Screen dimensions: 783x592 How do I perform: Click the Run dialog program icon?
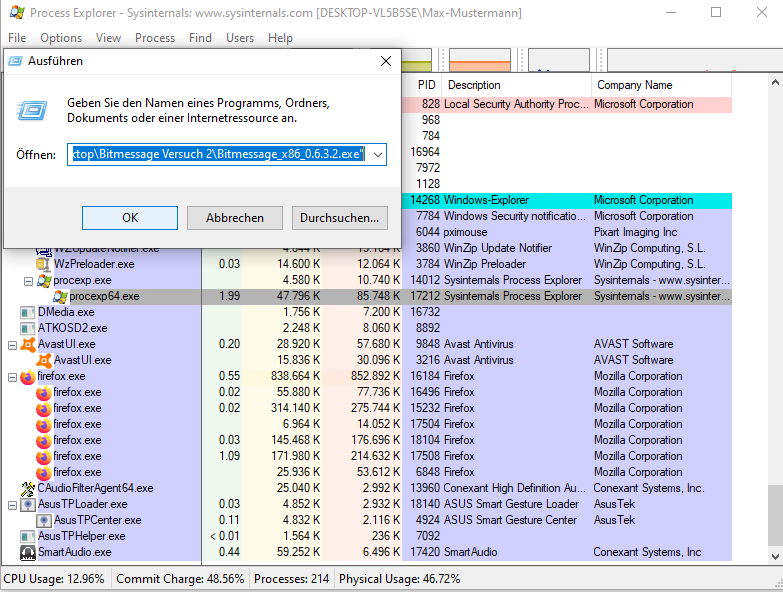click(32, 111)
